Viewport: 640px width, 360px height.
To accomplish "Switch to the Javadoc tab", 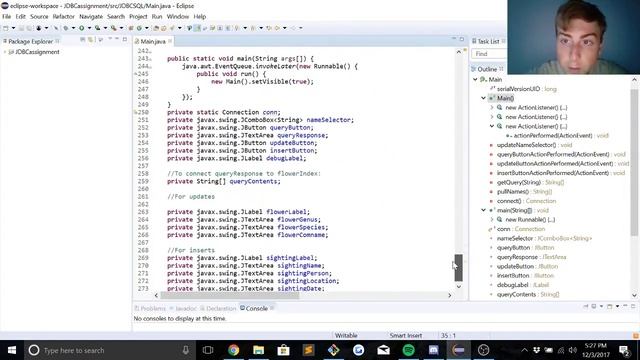I will click(183, 308).
